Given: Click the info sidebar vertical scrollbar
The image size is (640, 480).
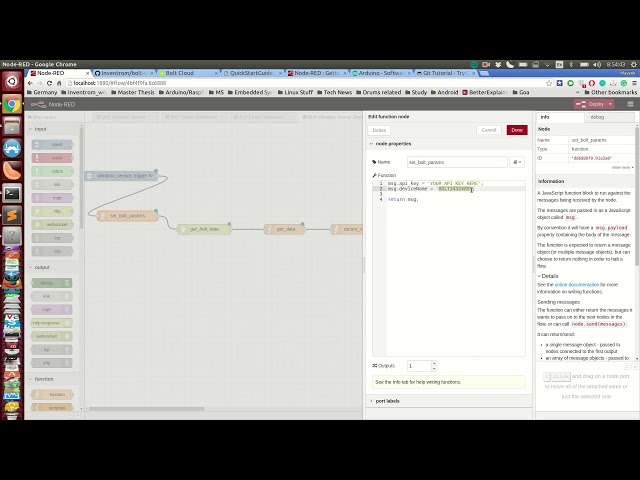Looking at the screenshot, I should coord(637,196).
